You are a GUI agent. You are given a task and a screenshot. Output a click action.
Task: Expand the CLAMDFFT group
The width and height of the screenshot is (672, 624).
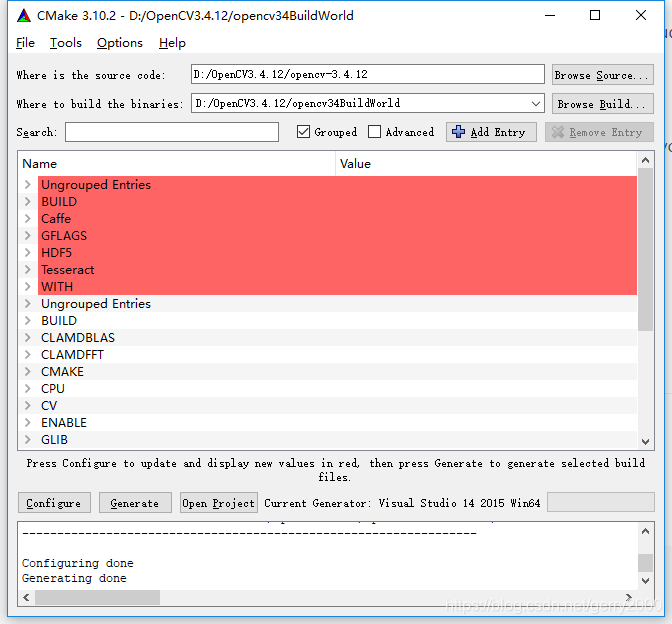click(x=28, y=354)
